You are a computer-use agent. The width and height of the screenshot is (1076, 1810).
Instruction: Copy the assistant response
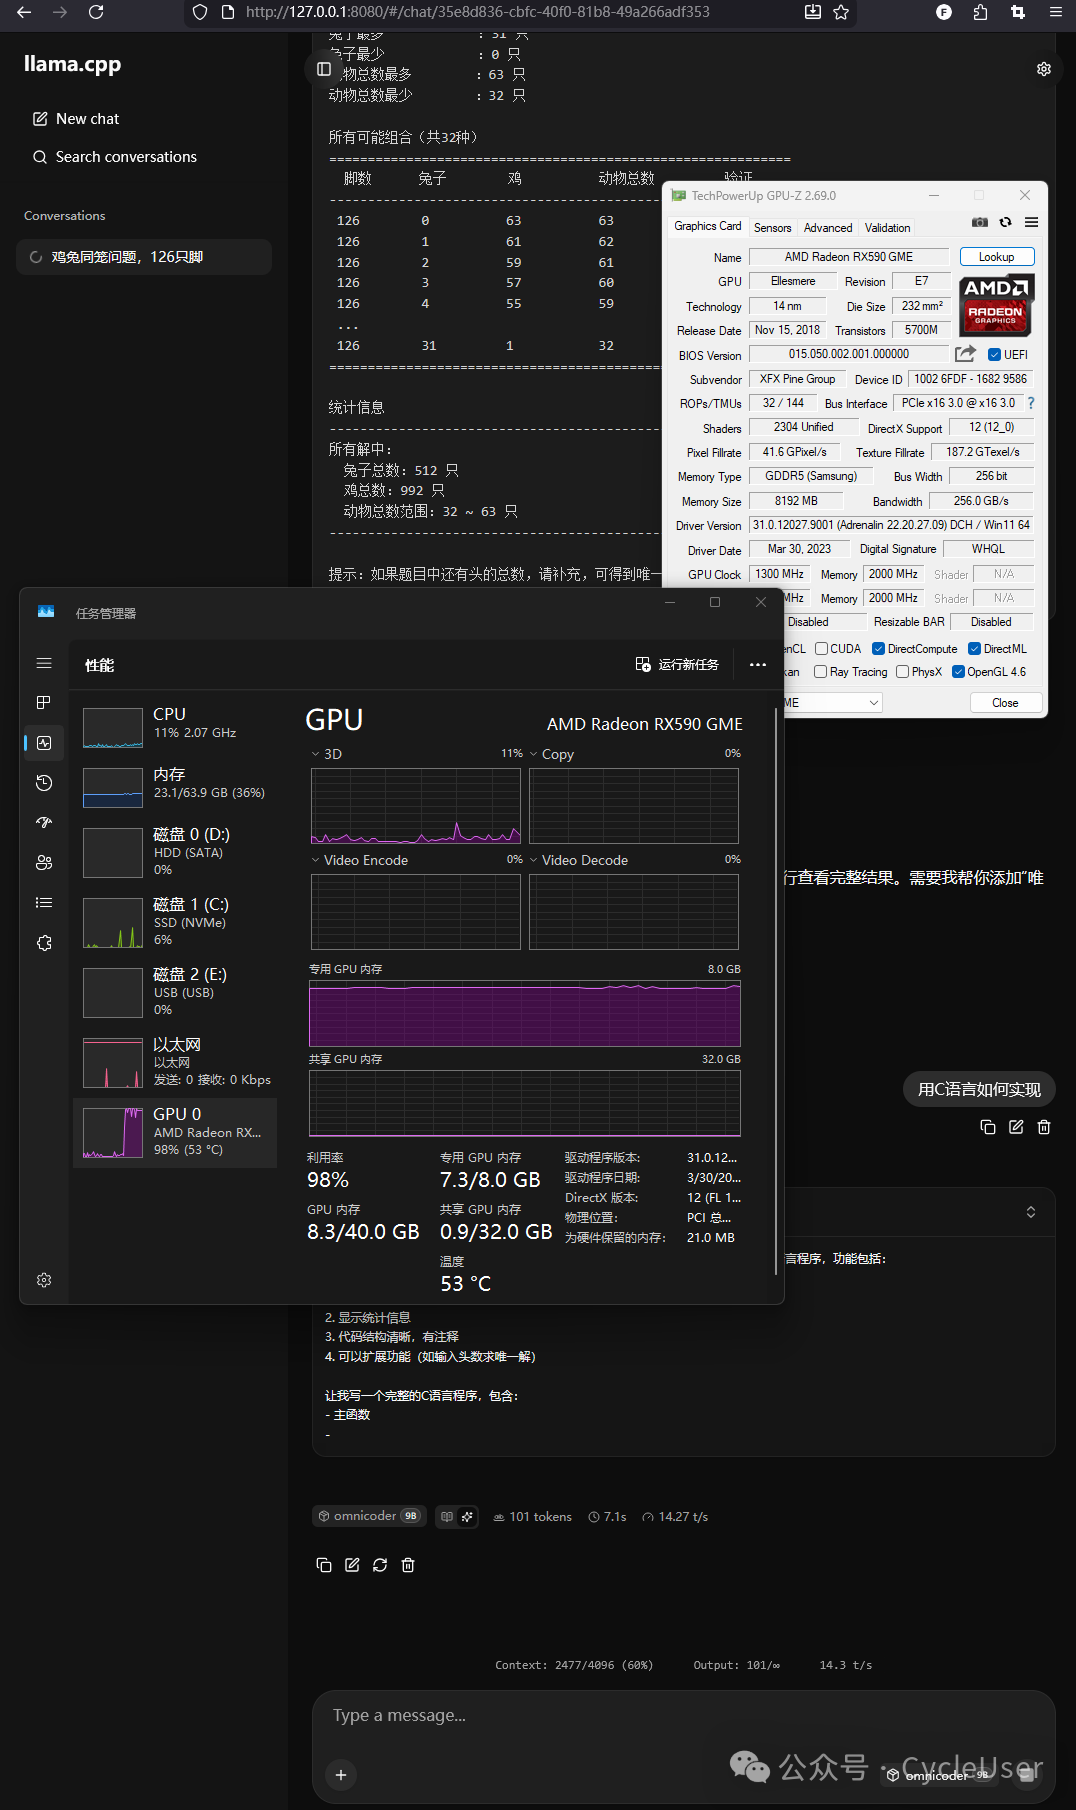coord(324,1565)
